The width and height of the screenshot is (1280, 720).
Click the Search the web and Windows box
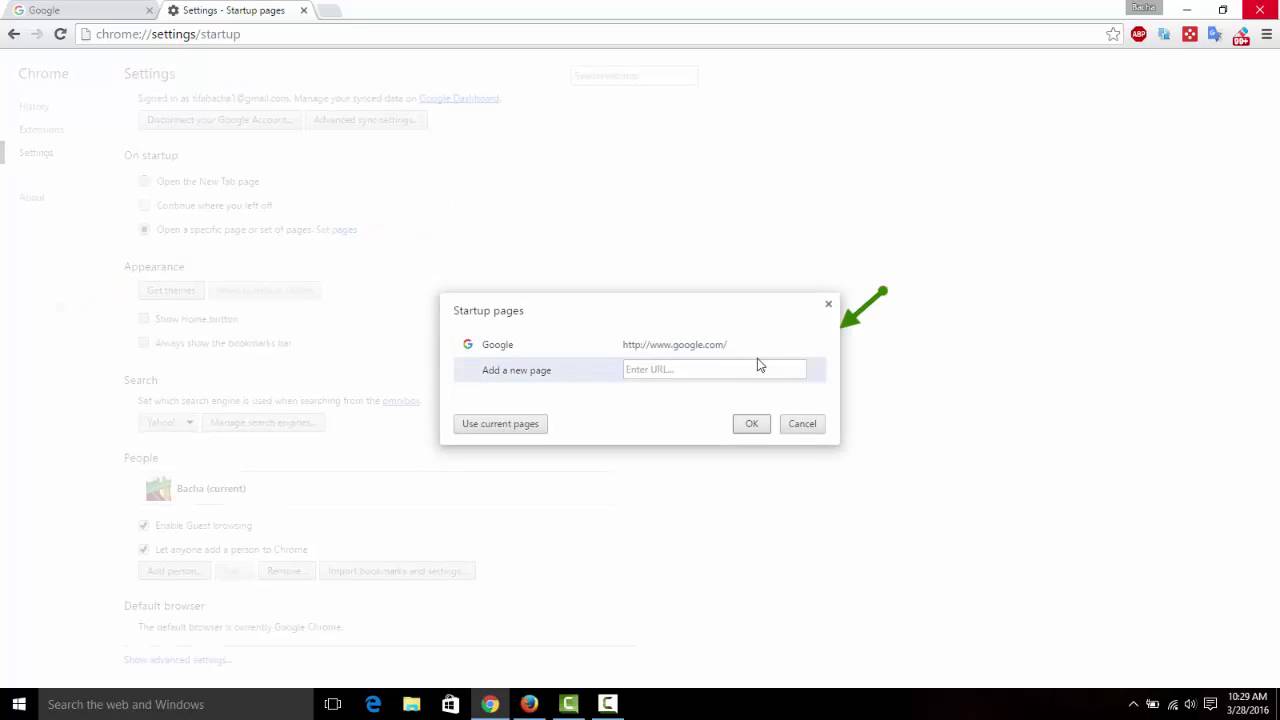(x=175, y=704)
